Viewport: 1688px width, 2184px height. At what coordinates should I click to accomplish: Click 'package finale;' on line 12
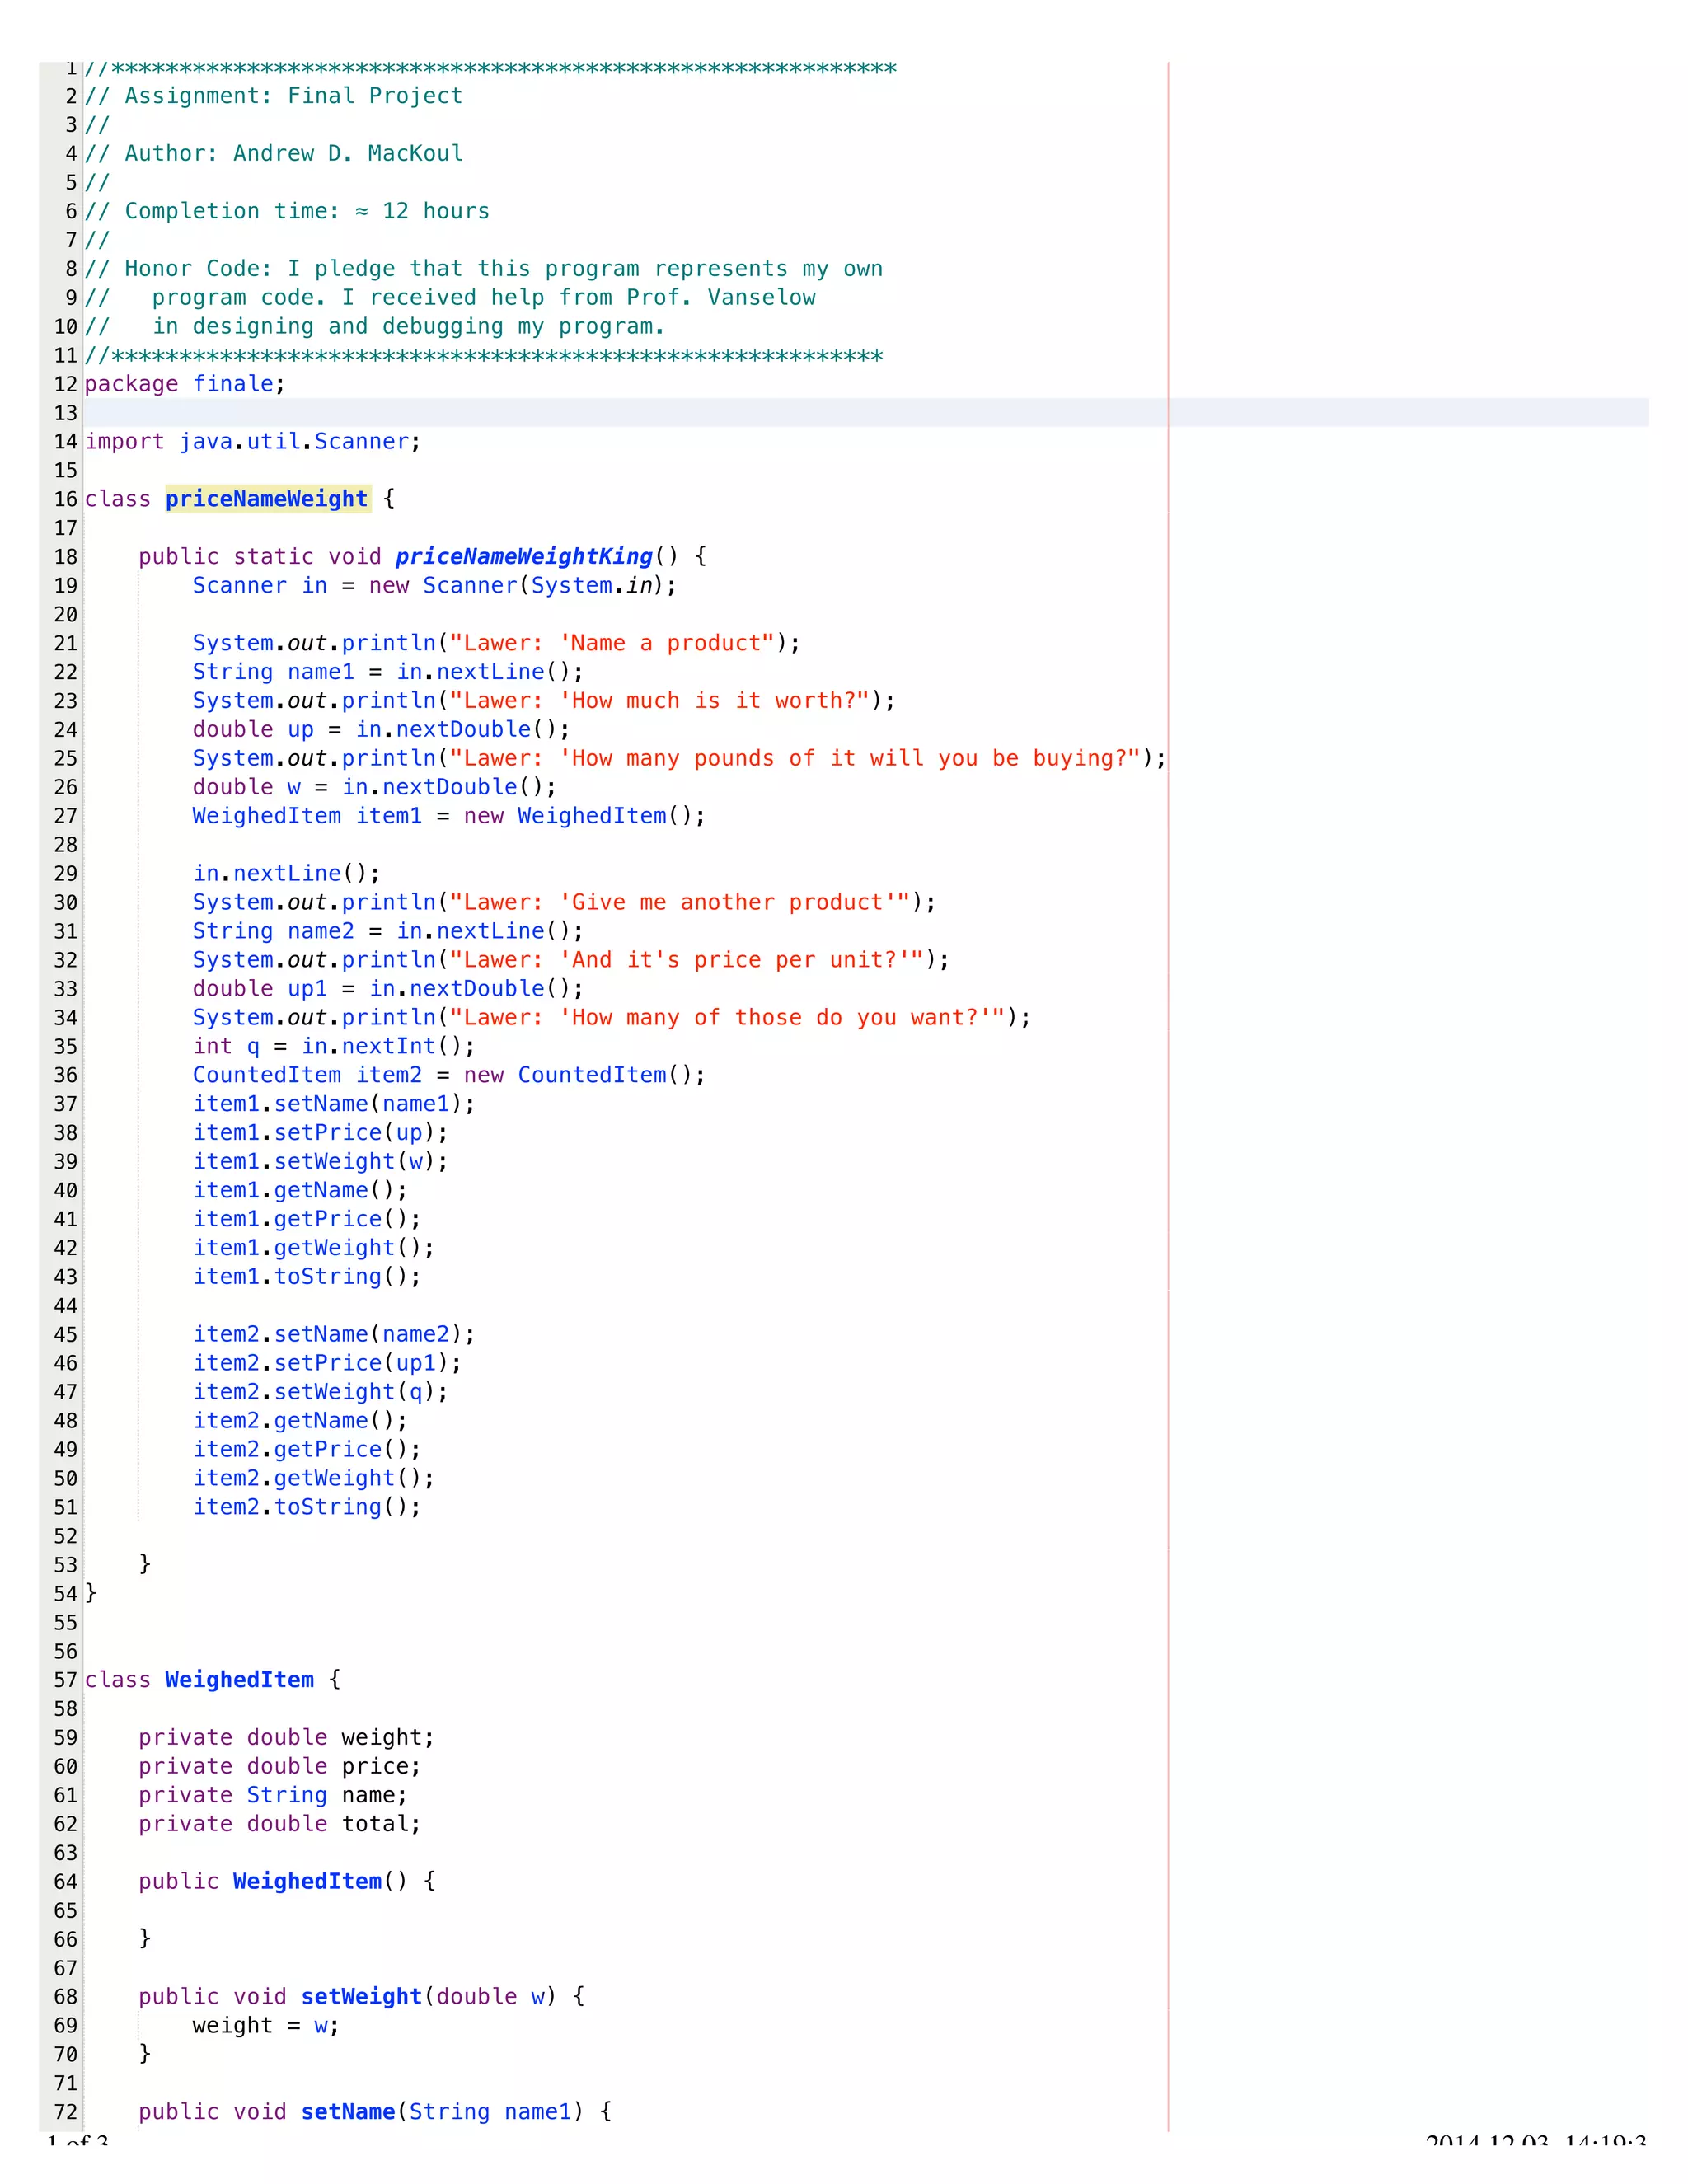185,384
